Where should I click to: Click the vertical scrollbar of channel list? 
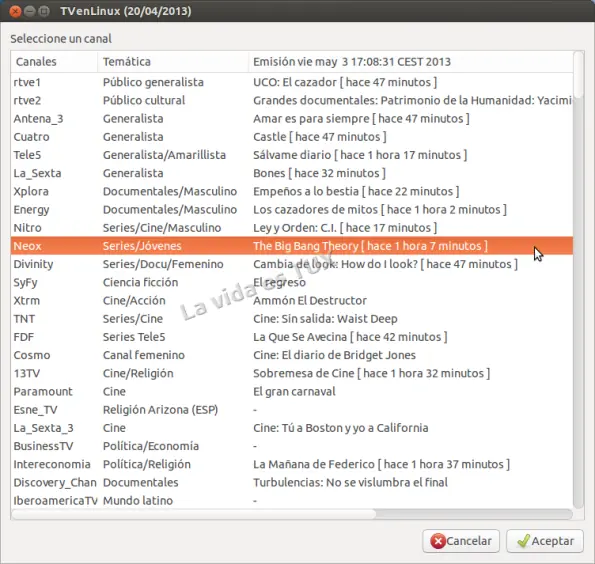(578, 279)
